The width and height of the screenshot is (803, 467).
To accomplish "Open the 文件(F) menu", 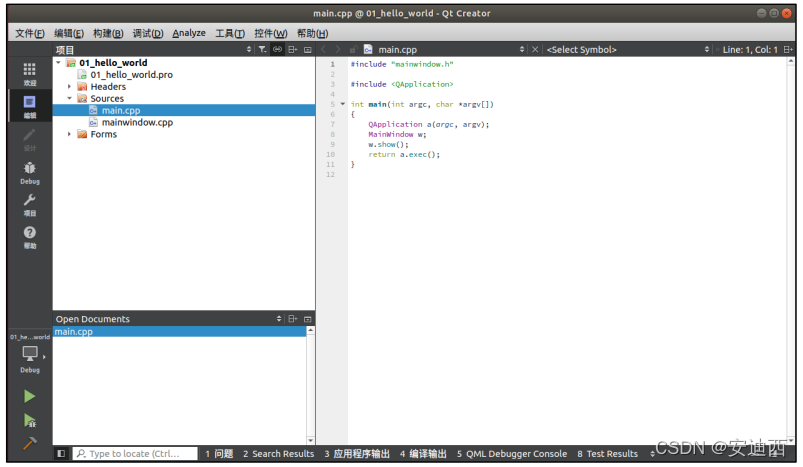I will click(x=30, y=33).
